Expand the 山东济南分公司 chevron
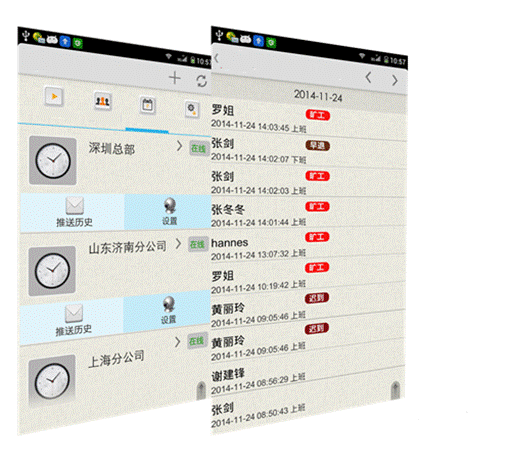508x468 pixels. click(x=178, y=244)
